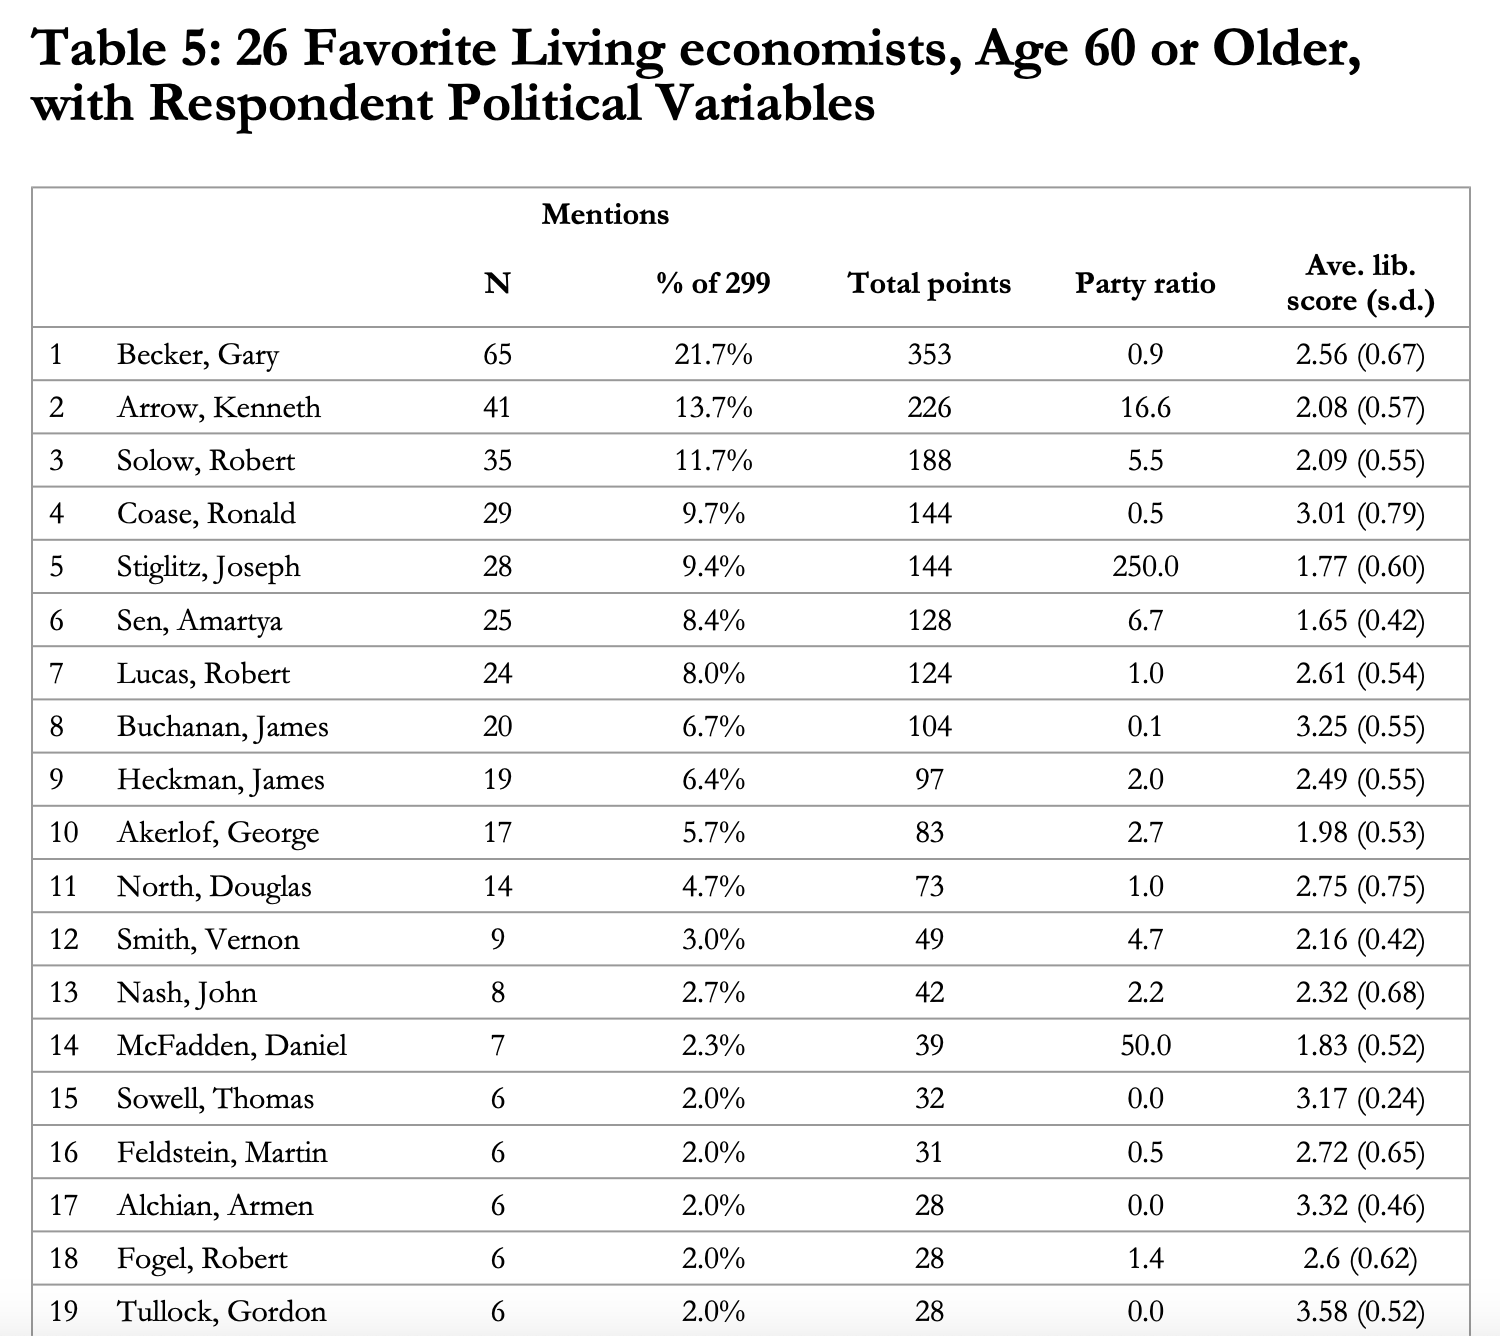This screenshot has width=1500, height=1336.
Task: Select the name Feldstein, Martin
Action: [x=222, y=1153]
